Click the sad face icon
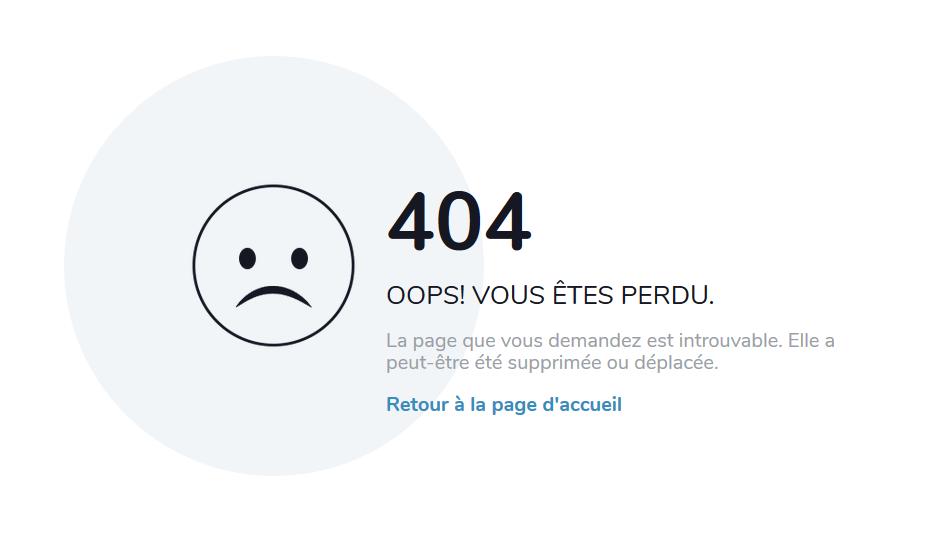937x534 pixels. (x=273, y=265)
